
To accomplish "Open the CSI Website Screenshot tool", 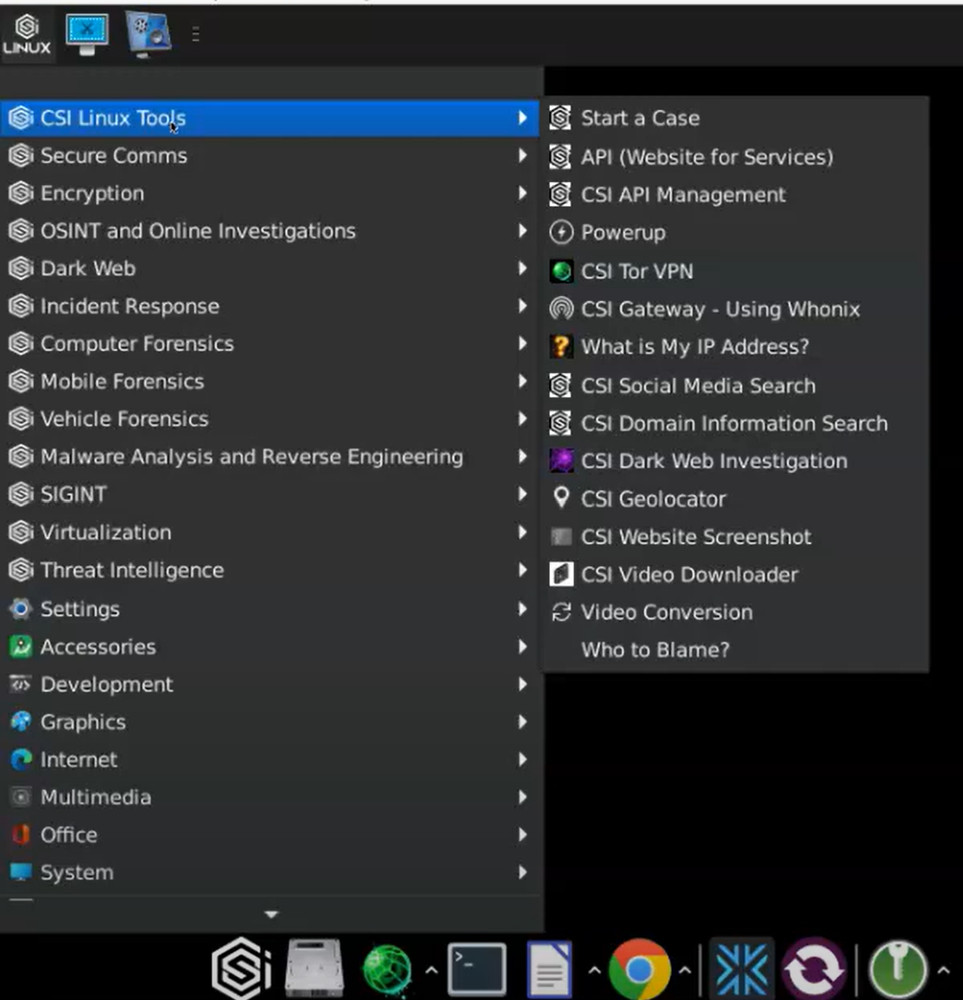I will click(695, 536).
